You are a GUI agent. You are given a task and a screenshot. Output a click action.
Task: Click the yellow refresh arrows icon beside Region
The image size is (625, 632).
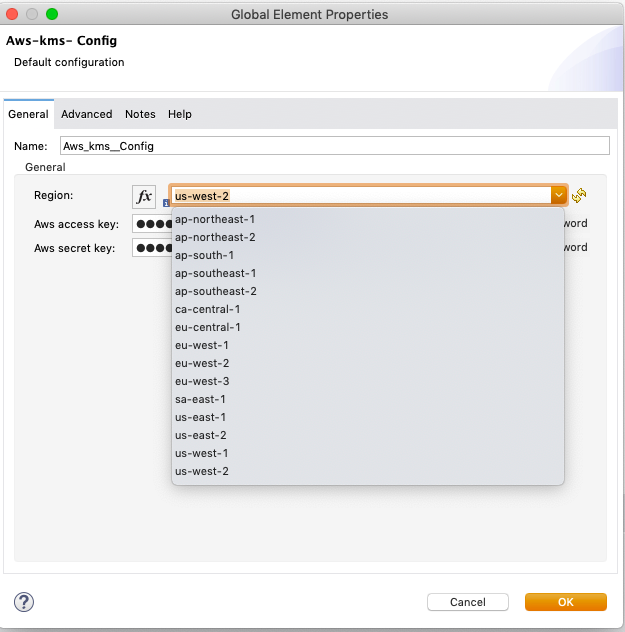(579, 195)
